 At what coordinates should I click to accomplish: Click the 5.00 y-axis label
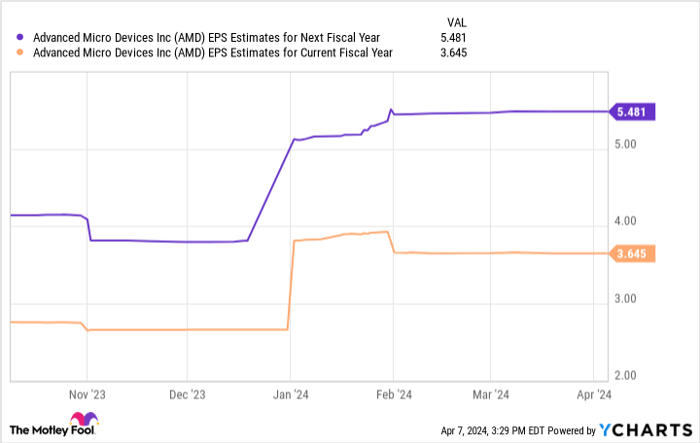tap(627, 146)
